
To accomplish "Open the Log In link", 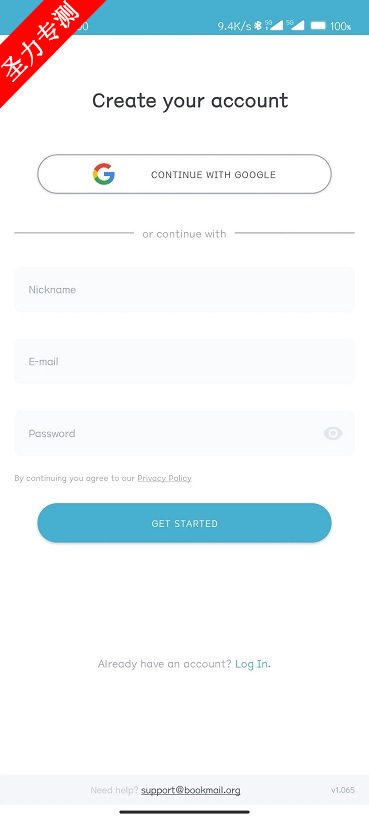I will [253, 664].
